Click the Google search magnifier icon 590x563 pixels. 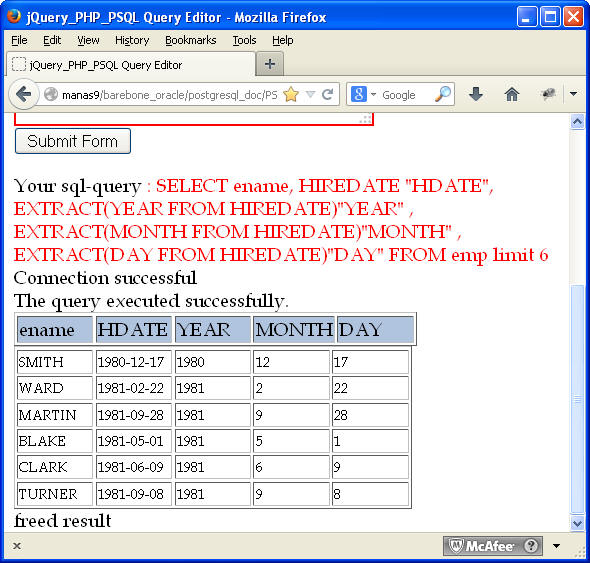coord(442,94)
